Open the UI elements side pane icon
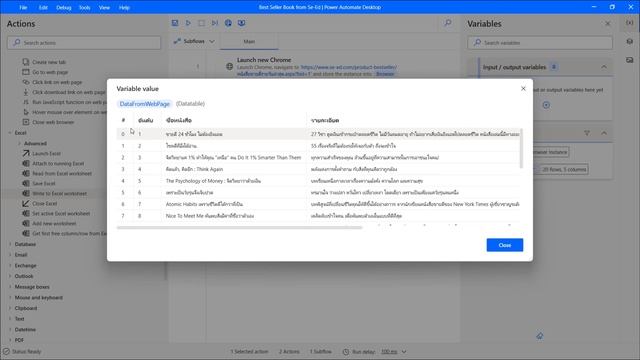The height and width of the screenshot is (360, 640). point(630,42)
